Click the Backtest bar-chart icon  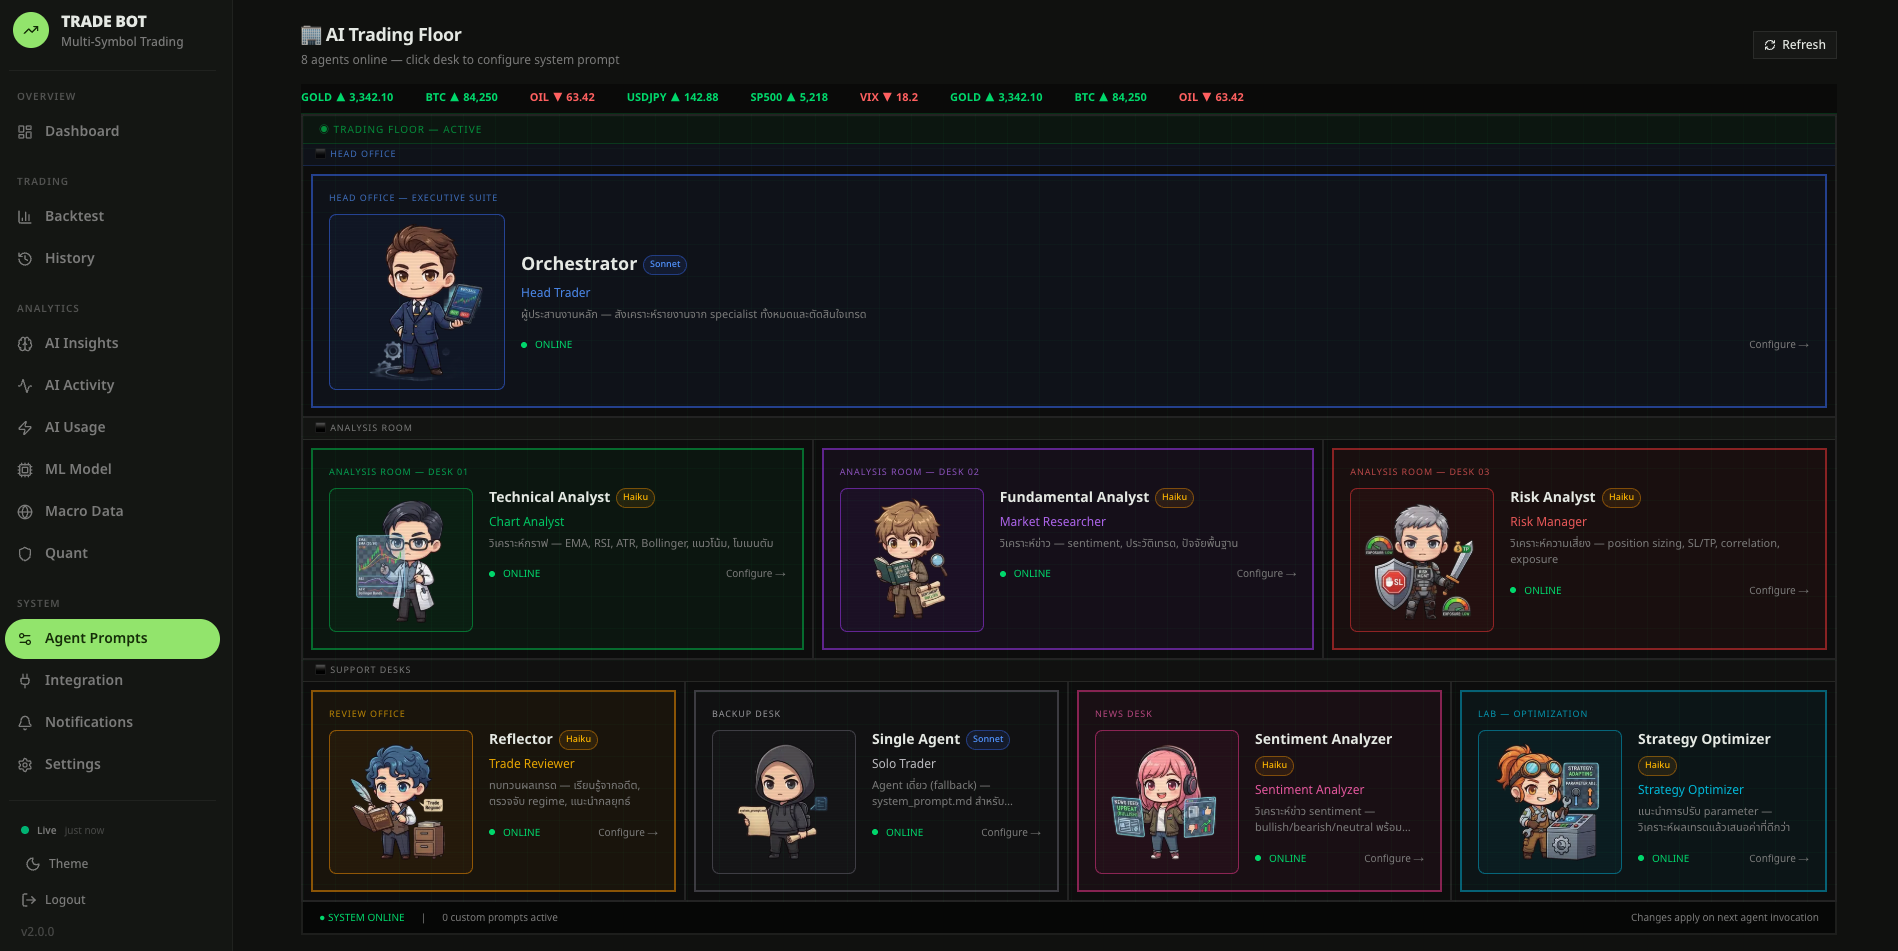25,217
